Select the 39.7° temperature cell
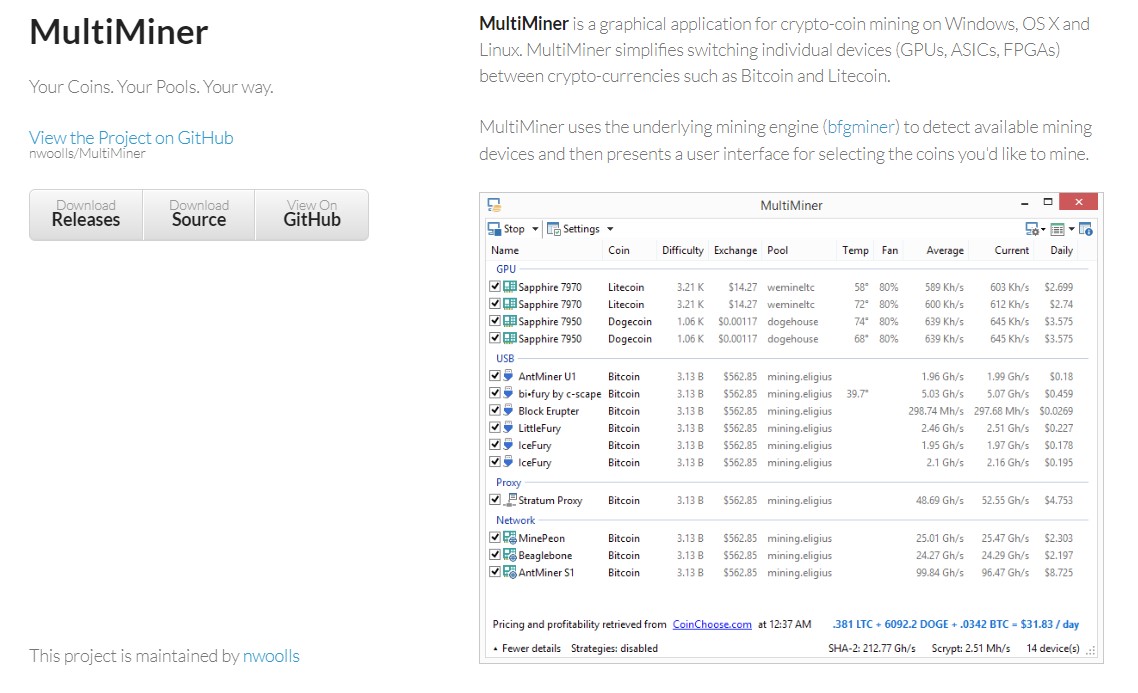 [x=857, y=393]
